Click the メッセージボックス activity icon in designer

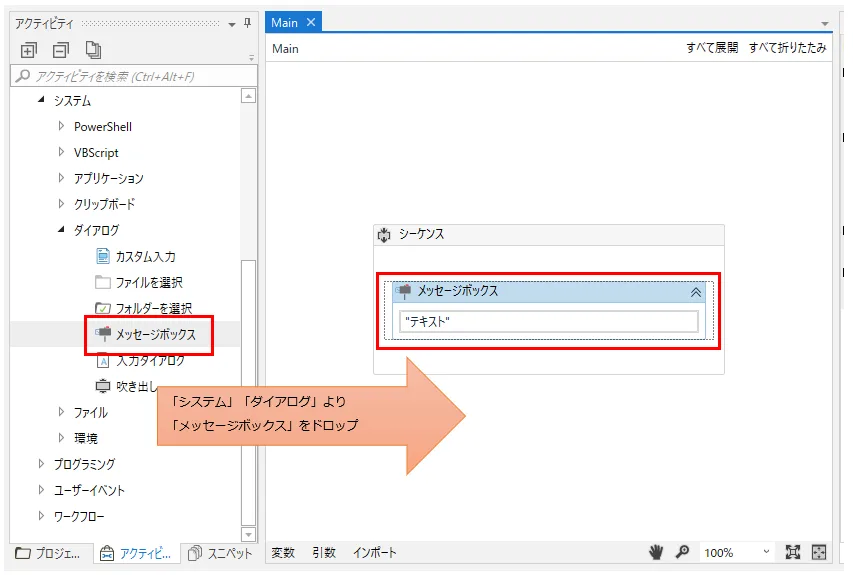pos(404,291)
